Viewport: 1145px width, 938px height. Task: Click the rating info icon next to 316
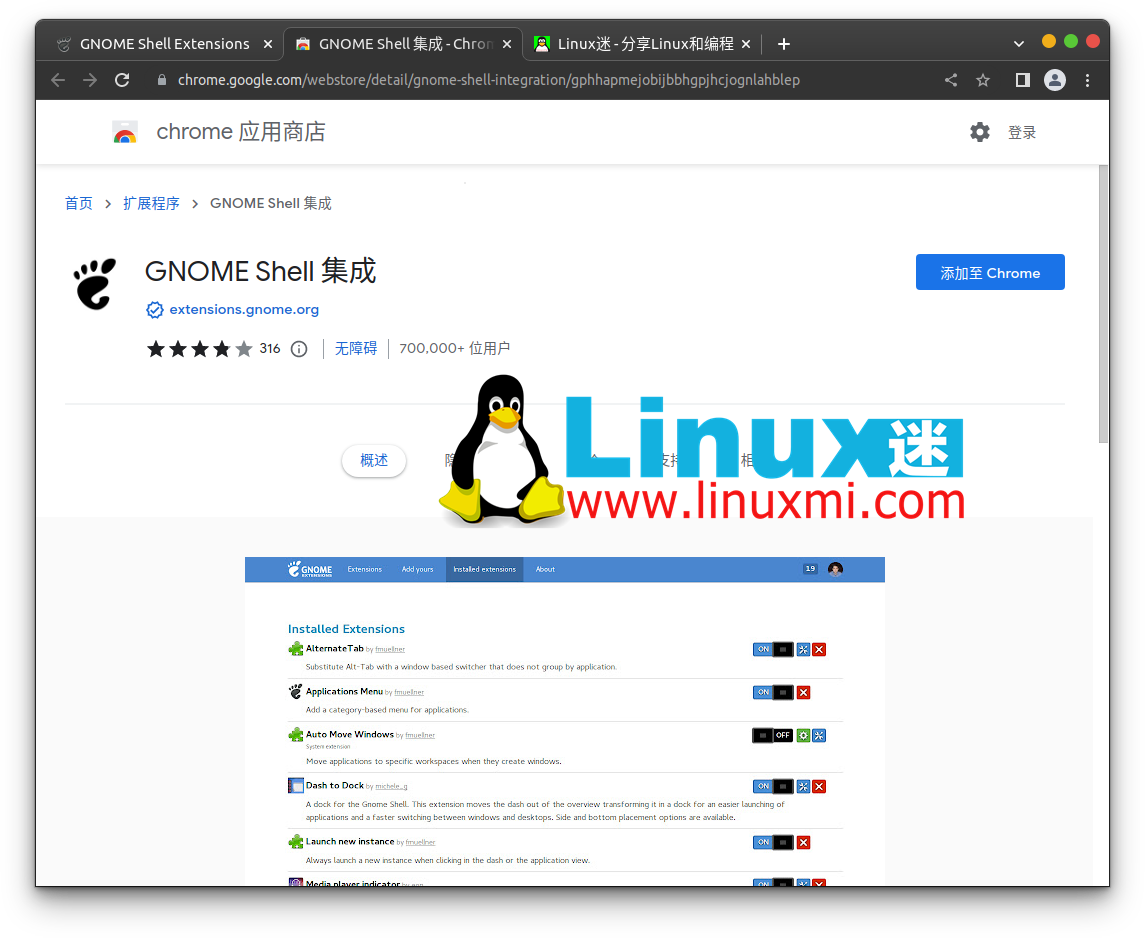pyautogui.click(x=299, y=349)
